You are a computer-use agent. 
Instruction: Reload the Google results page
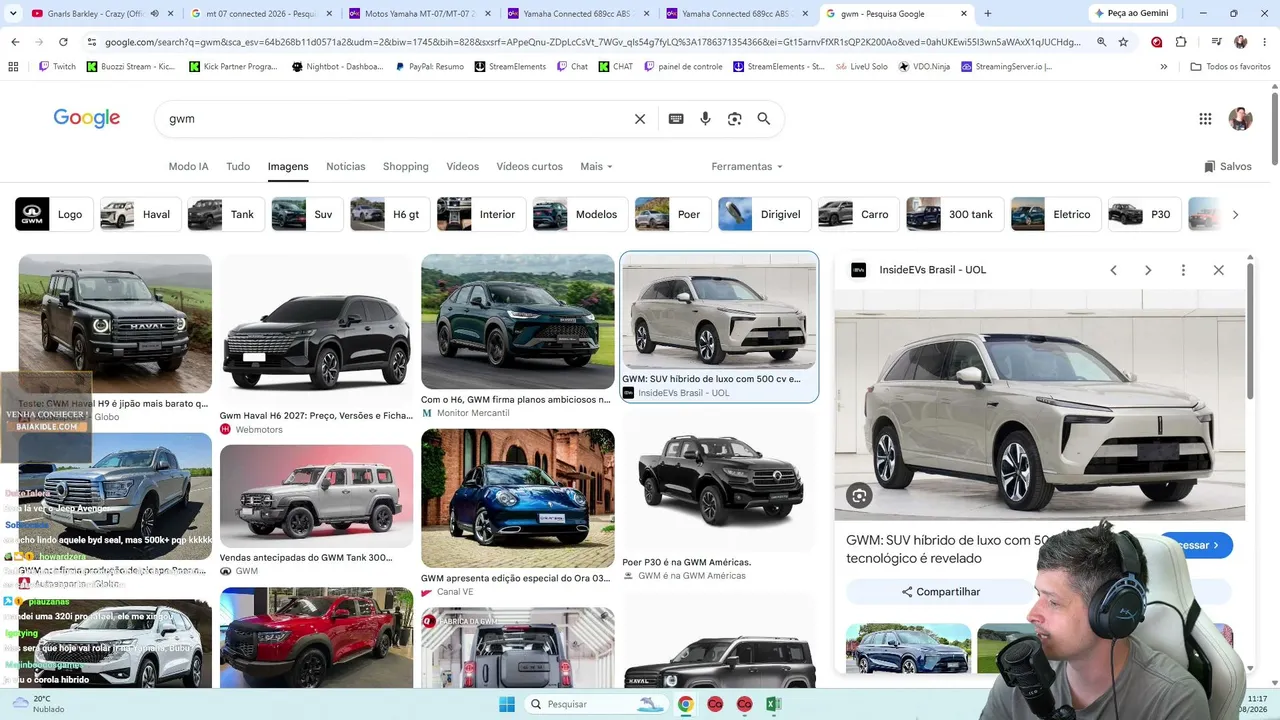pos(63,42)
